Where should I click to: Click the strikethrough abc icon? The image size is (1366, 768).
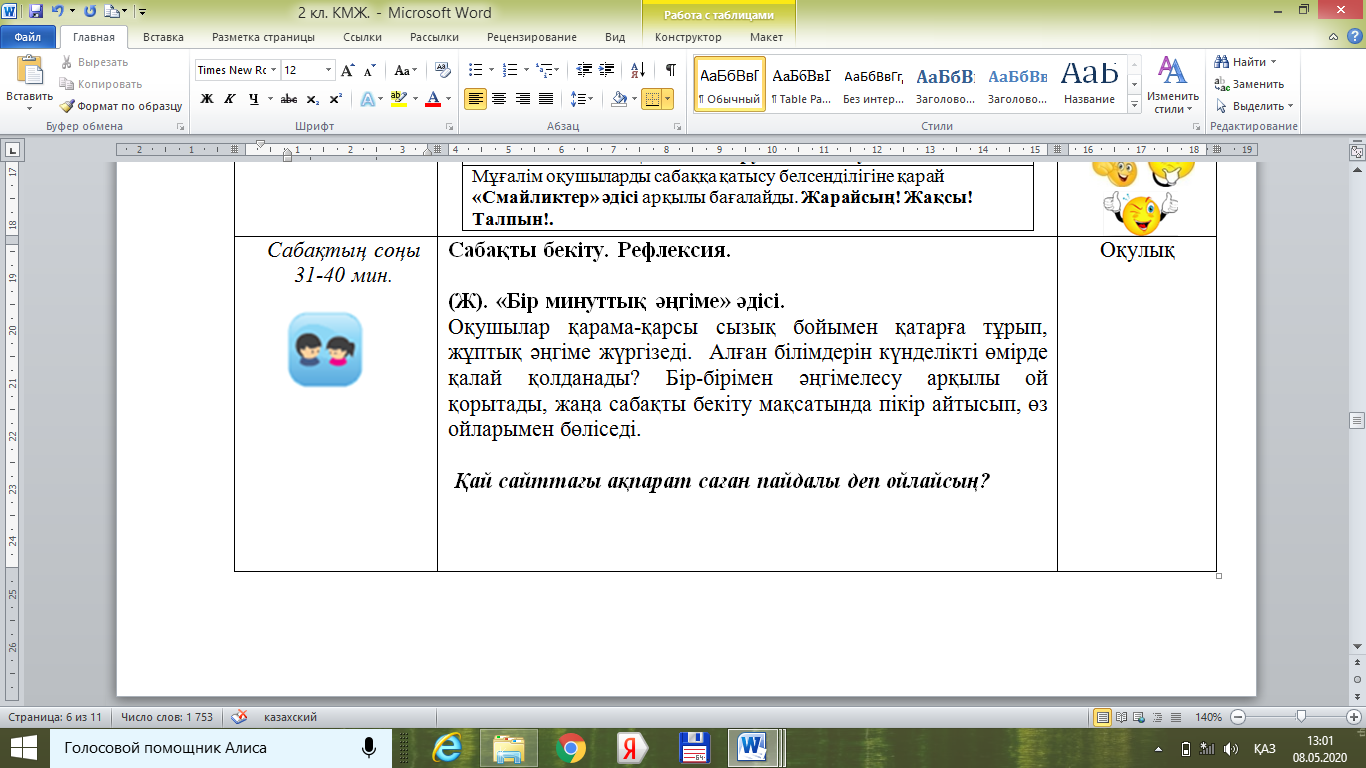(x=289, y=99)
